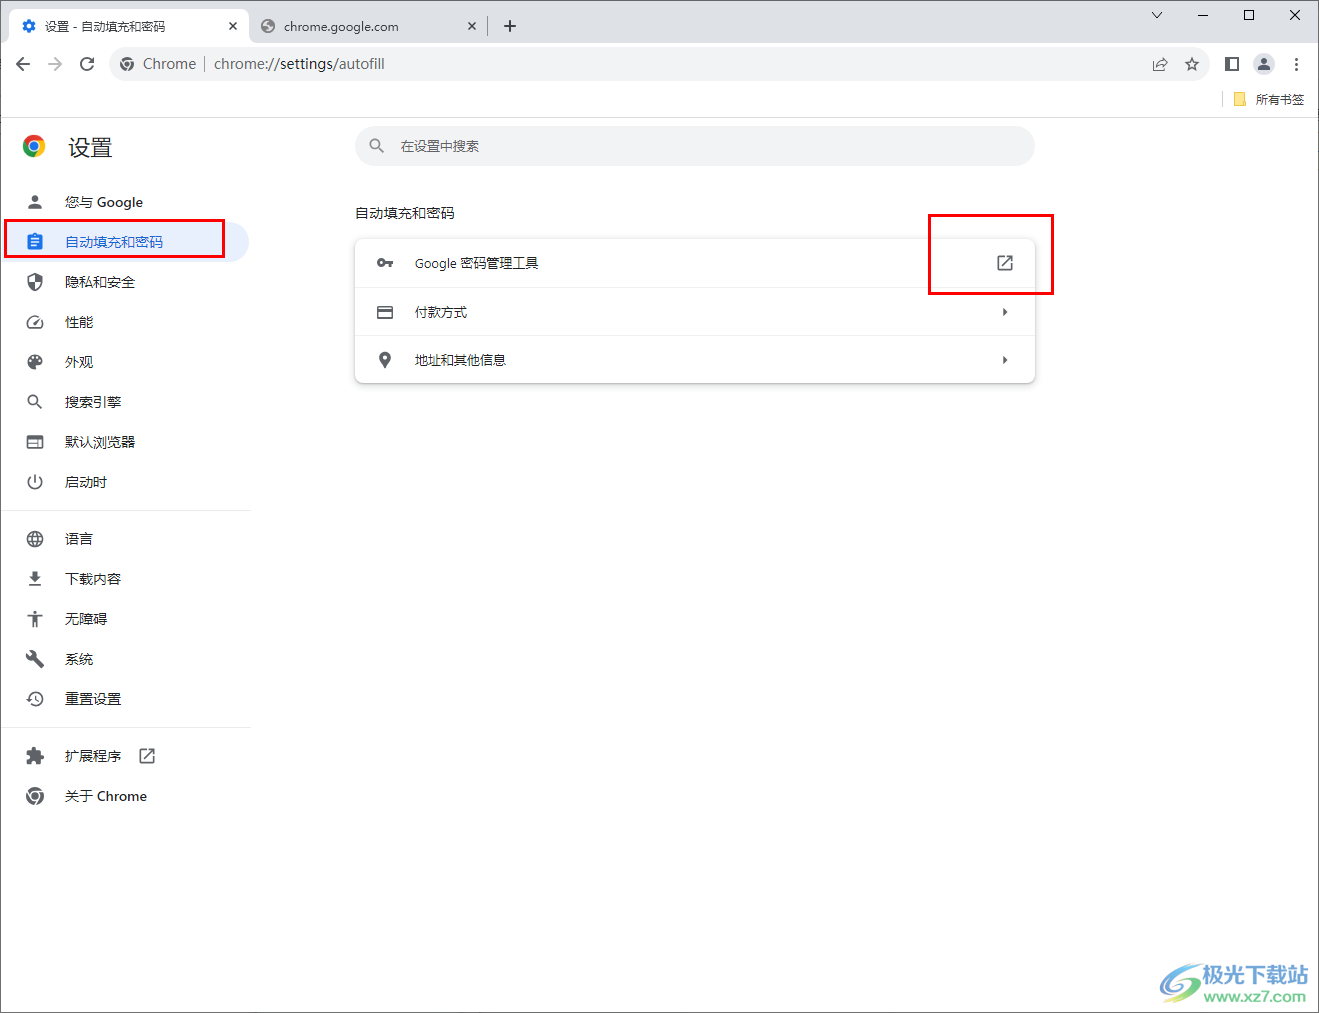
Task: Reload the current page
Action: pyautogui.click(x=87, y=64)
